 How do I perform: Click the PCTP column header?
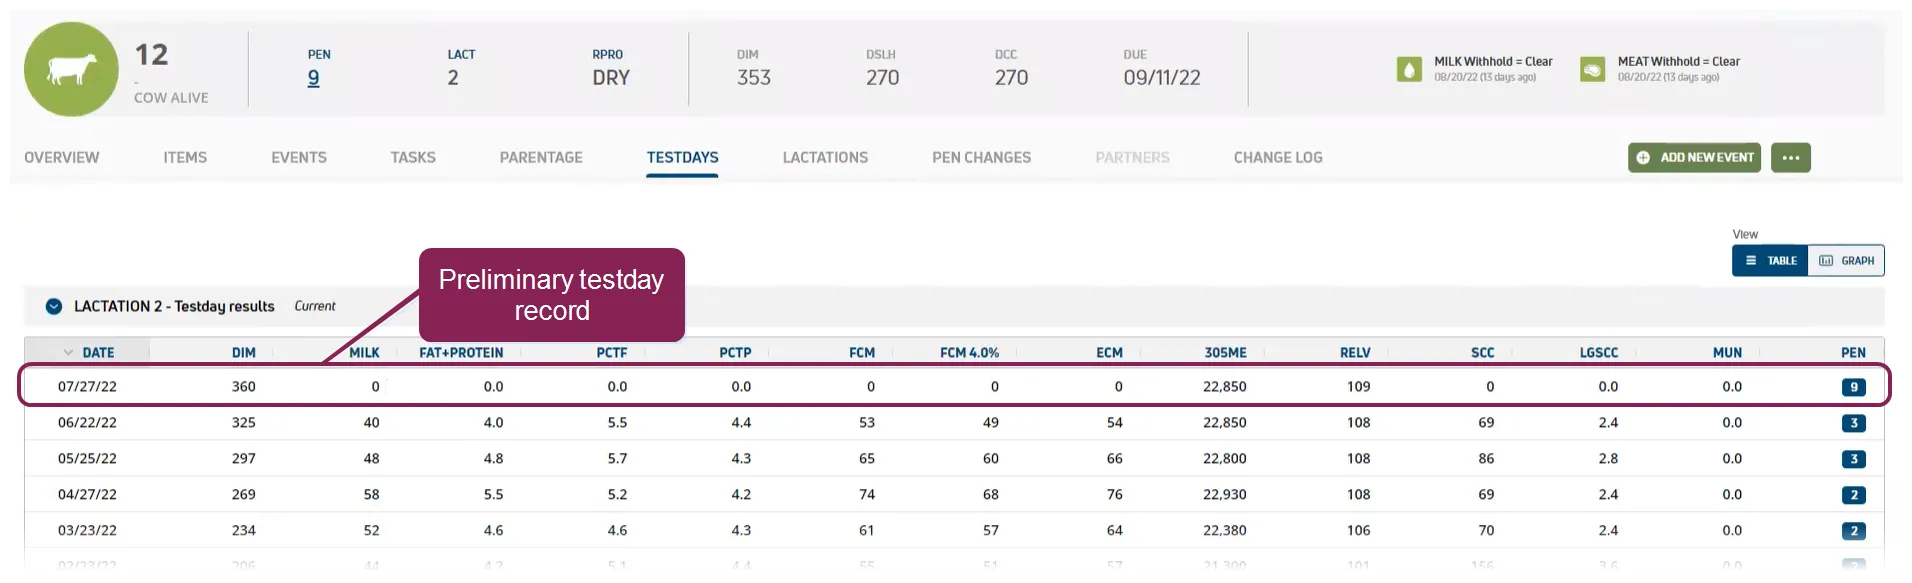(x=735, y=352)
